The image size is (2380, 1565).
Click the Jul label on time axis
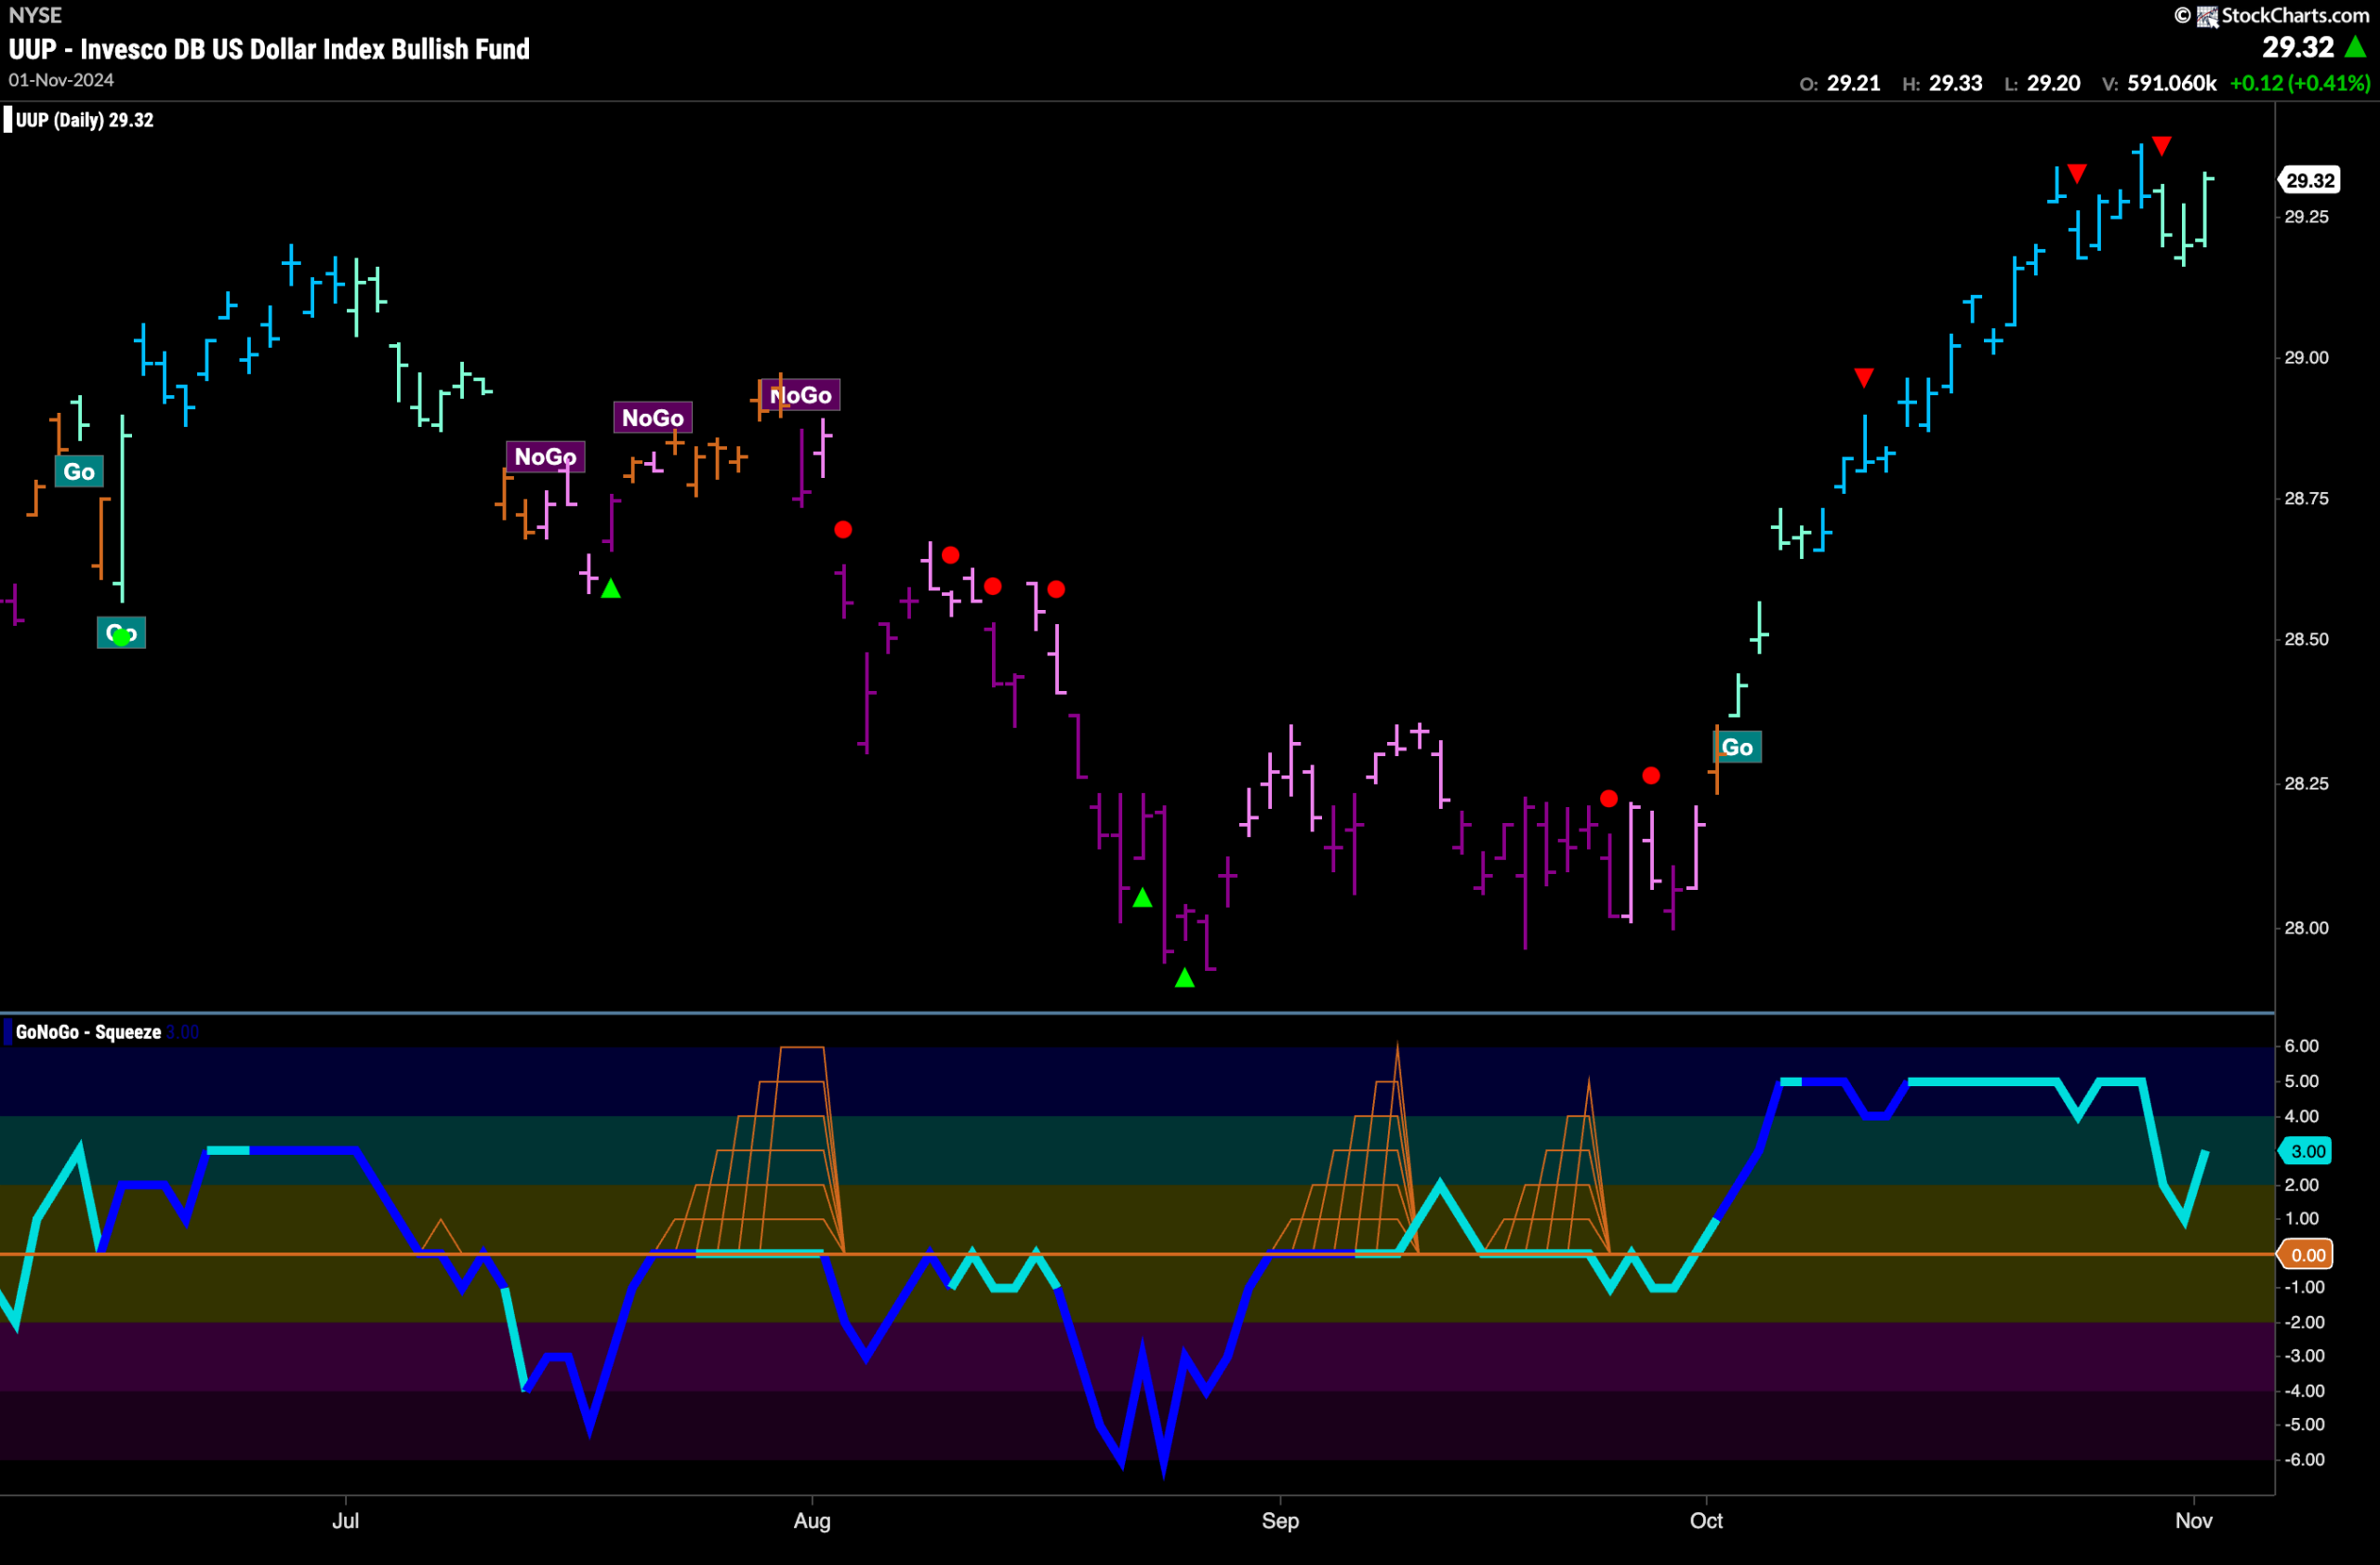coord(345,1521)
